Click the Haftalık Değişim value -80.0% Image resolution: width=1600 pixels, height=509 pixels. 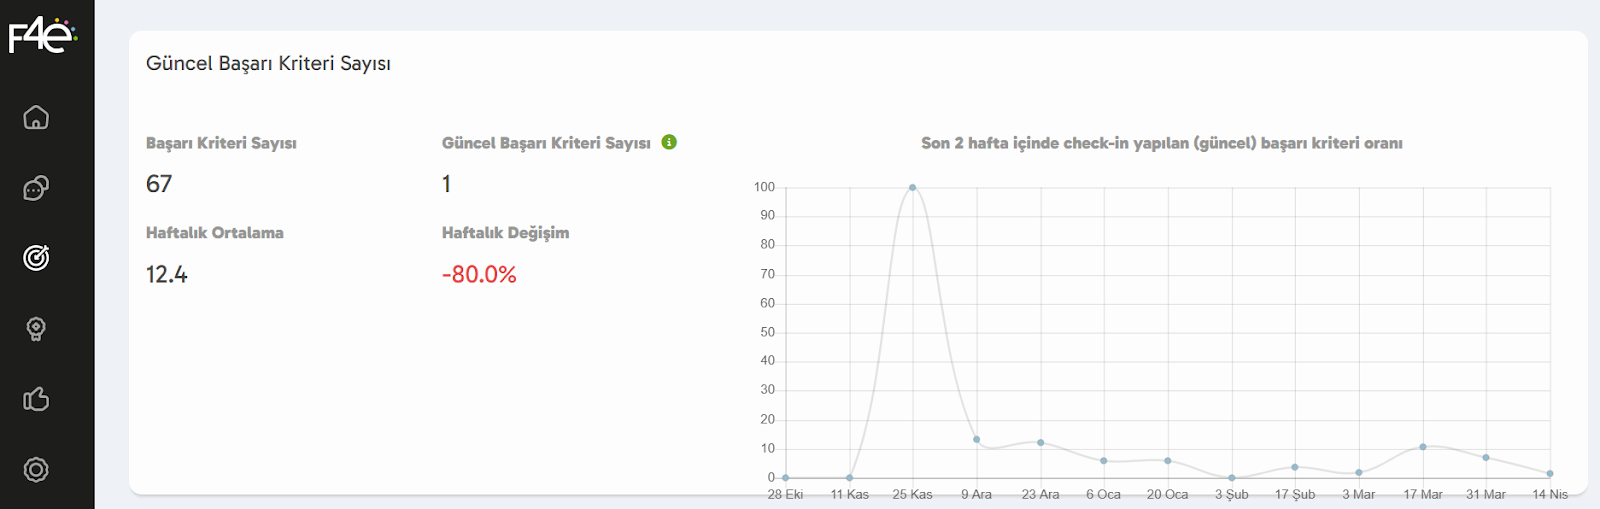[479, 275]
